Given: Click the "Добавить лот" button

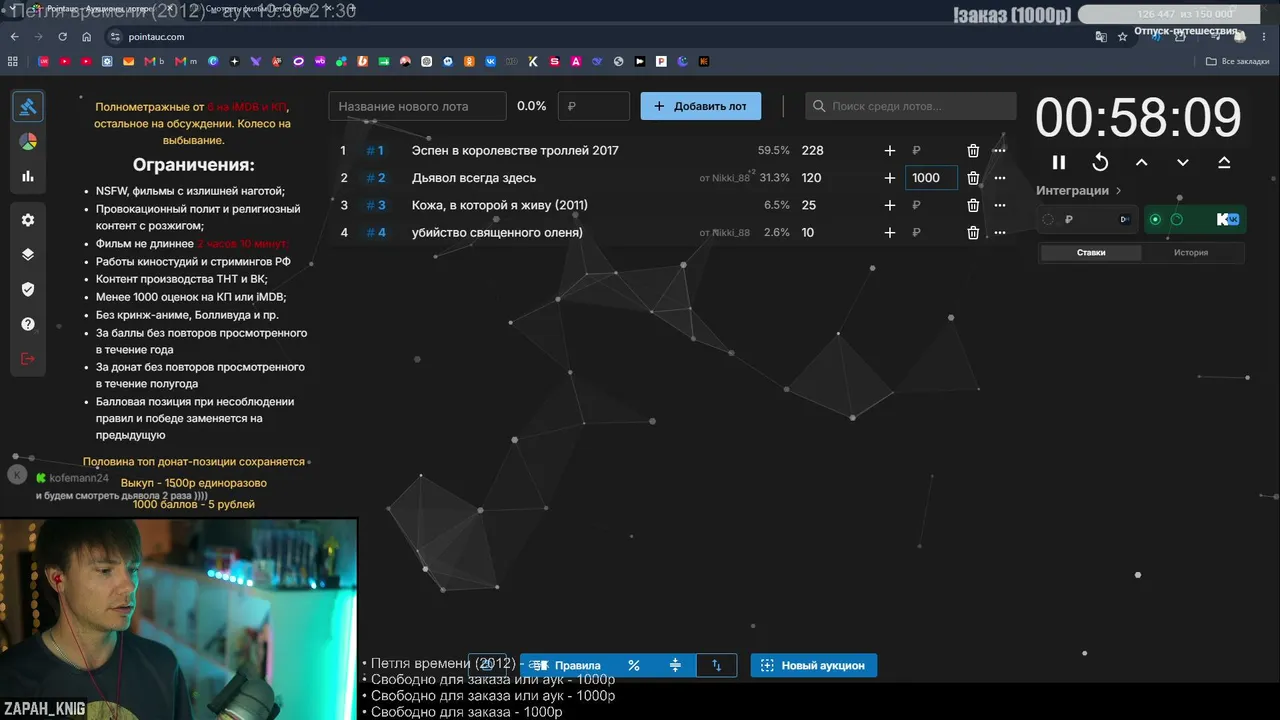Looking at the screenshot, I should 701,106.
